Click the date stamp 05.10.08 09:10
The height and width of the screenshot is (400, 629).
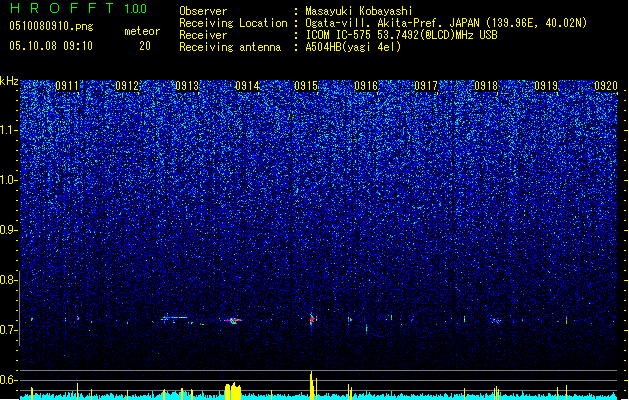pos(51,46)
